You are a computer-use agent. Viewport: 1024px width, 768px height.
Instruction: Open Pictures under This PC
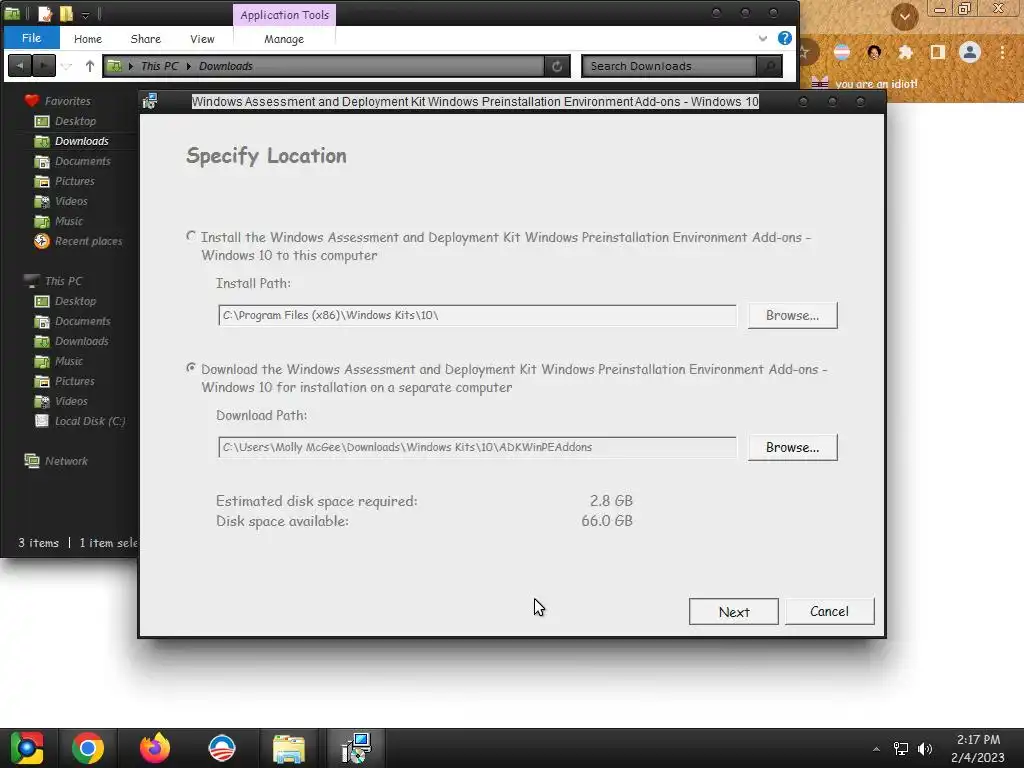tap(74, 381)
